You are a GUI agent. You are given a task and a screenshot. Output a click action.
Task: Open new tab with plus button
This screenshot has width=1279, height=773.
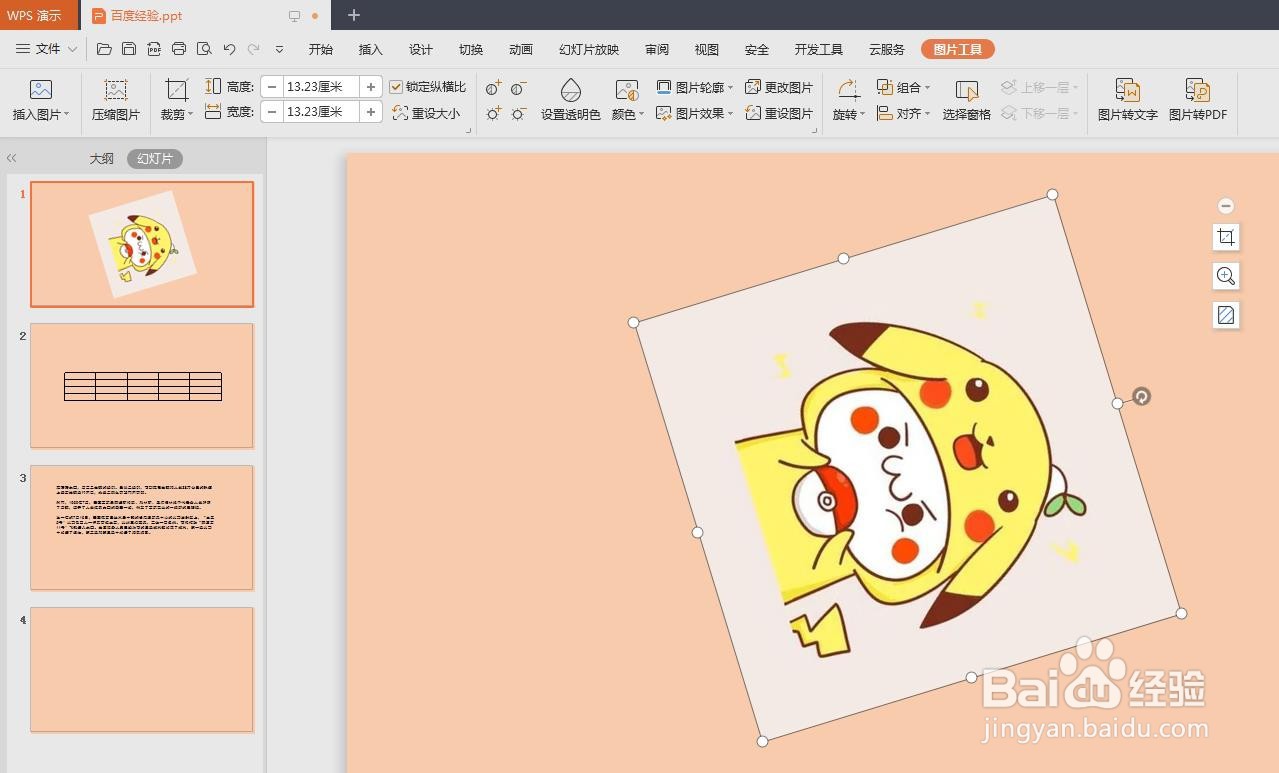pyautogui.click(x=353, y=15)
